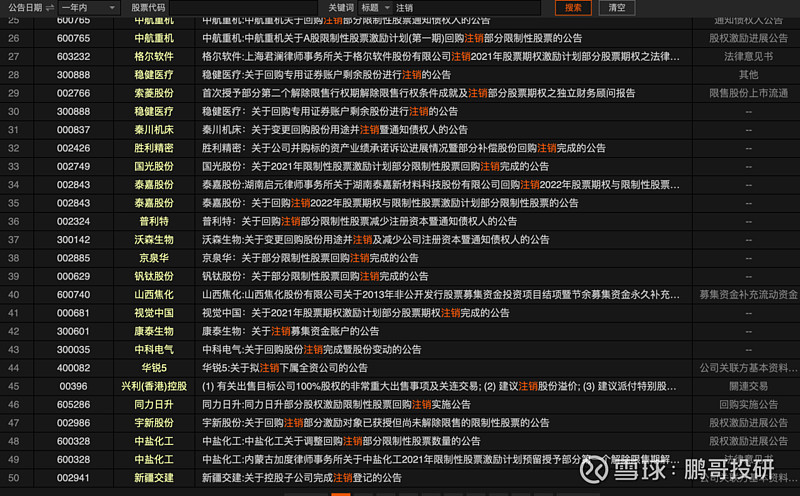Screen dimensions: 800x496
Task: Open 沃森生物 变更回购股份用途 announcement
Action: click(x=376, y=240)
